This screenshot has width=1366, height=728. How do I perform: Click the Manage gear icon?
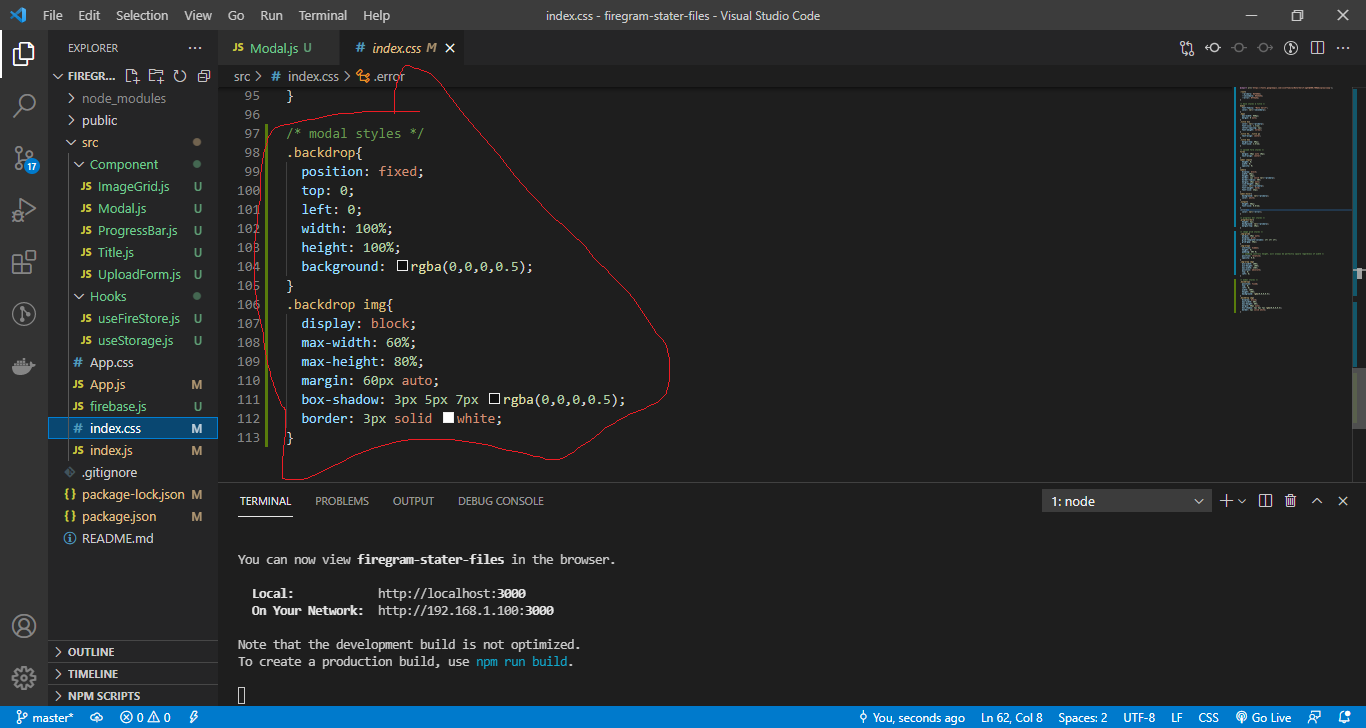(24, 677)
